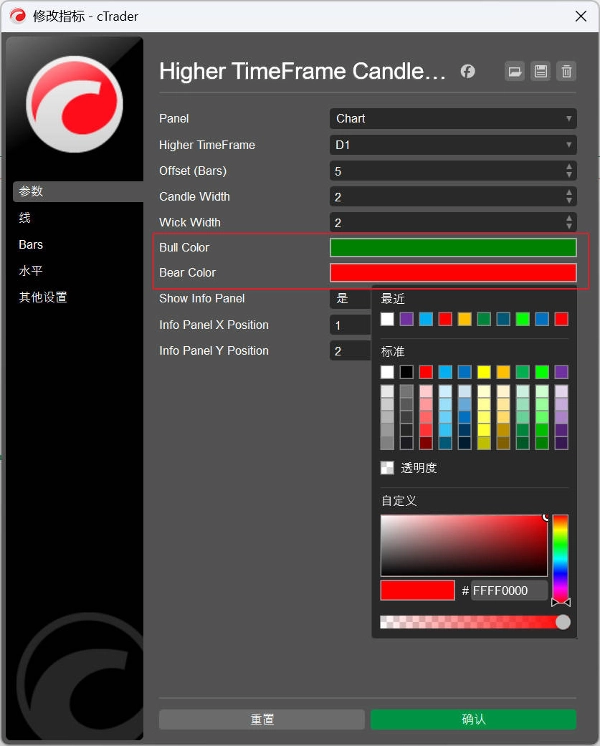Select the darkest navy blue shade
This screenshot has height=746, width=600.
[464, 443]
